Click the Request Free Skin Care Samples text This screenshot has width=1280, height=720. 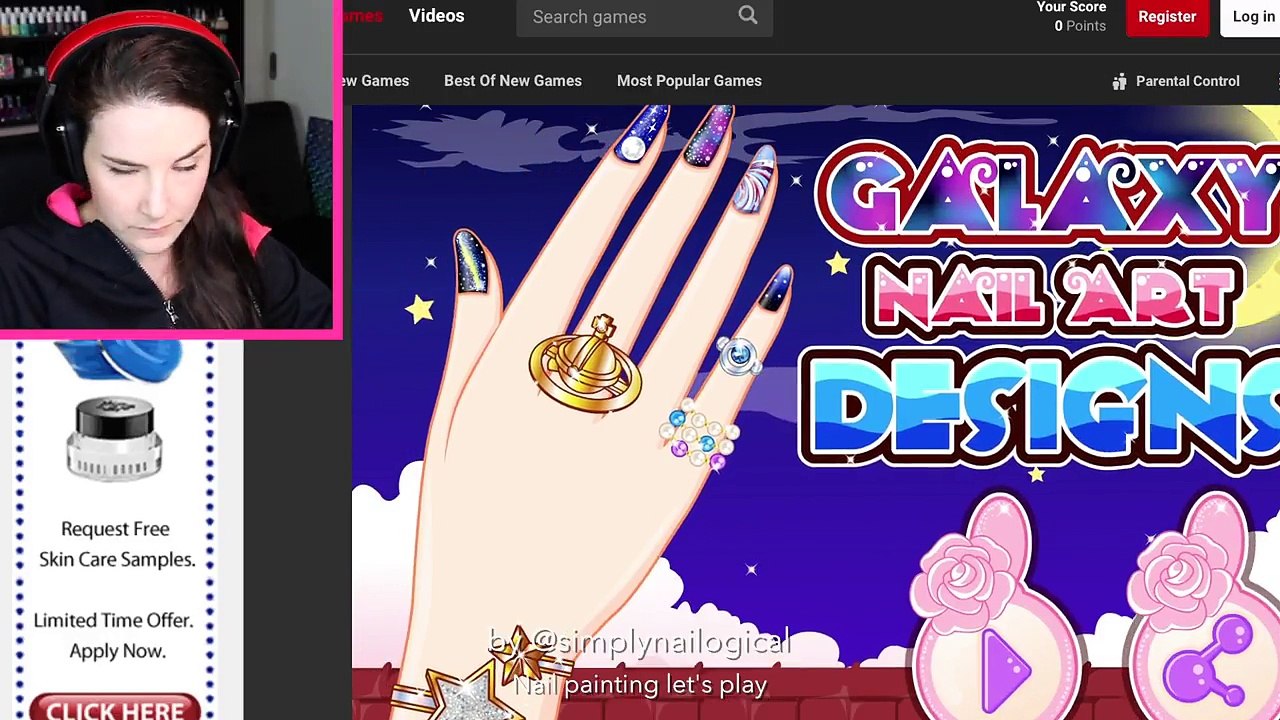[x=116, y=544]
